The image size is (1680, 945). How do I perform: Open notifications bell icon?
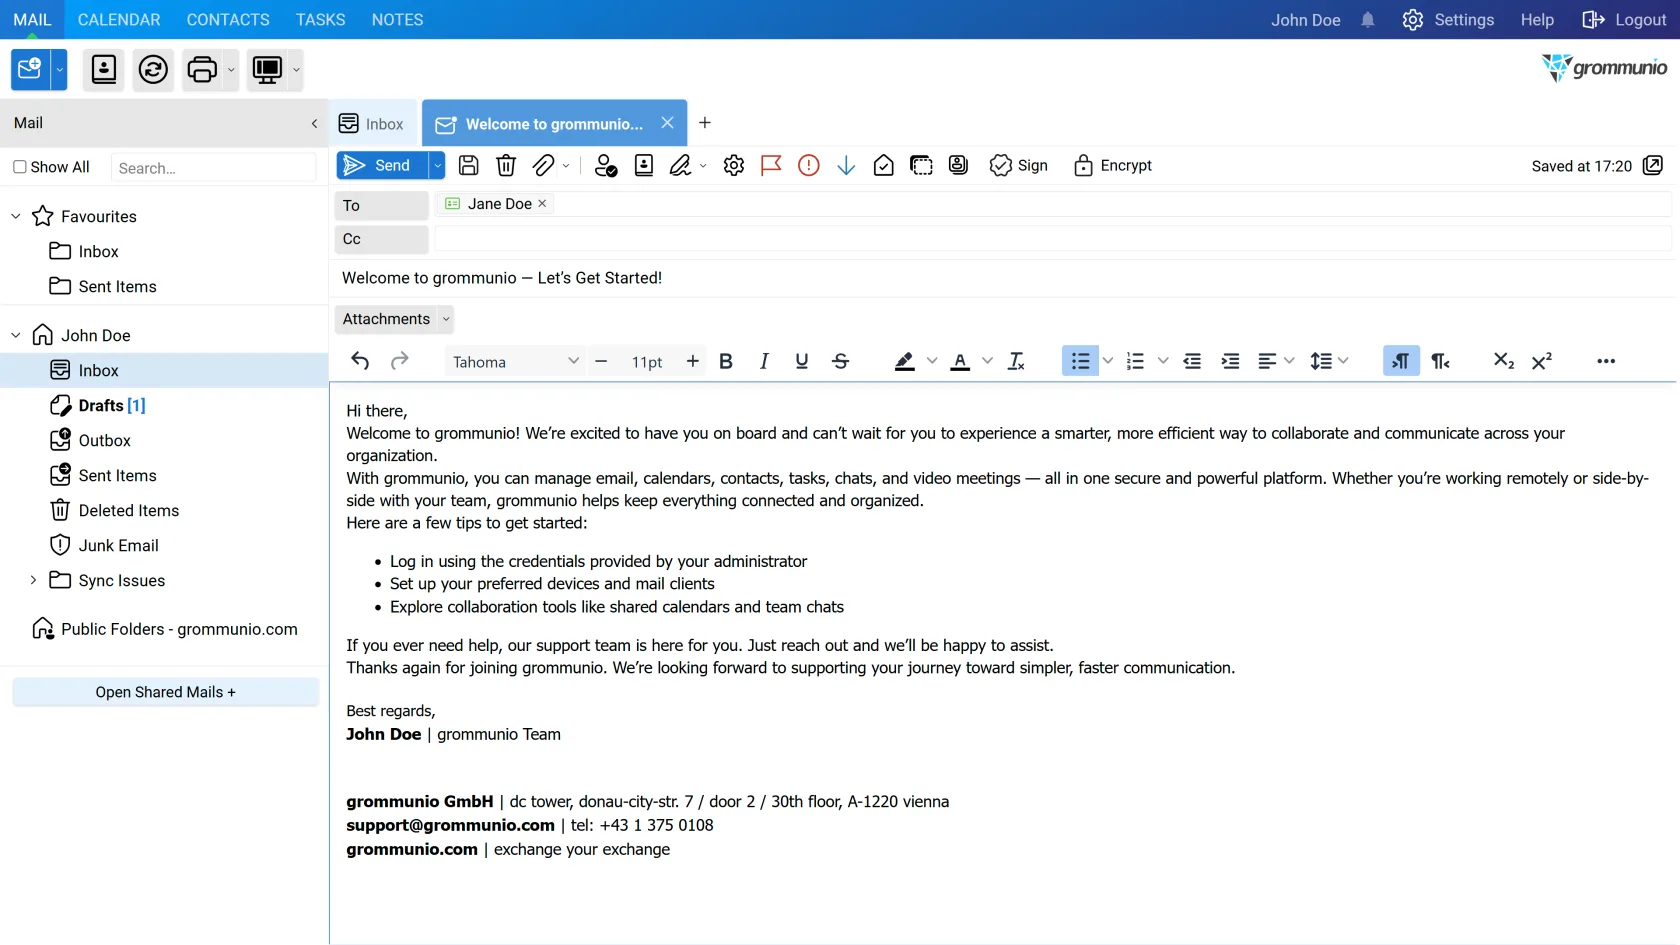click(x=1368, y=20)
